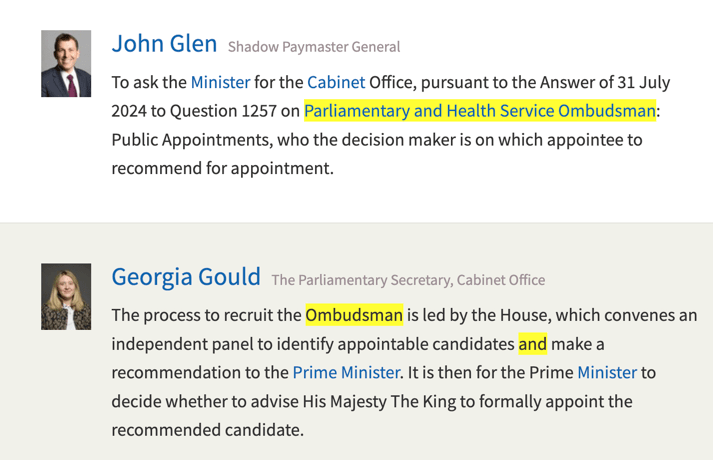Open highlighted Parliamentary and Health Service Ombudsman link

coord(480,111)
